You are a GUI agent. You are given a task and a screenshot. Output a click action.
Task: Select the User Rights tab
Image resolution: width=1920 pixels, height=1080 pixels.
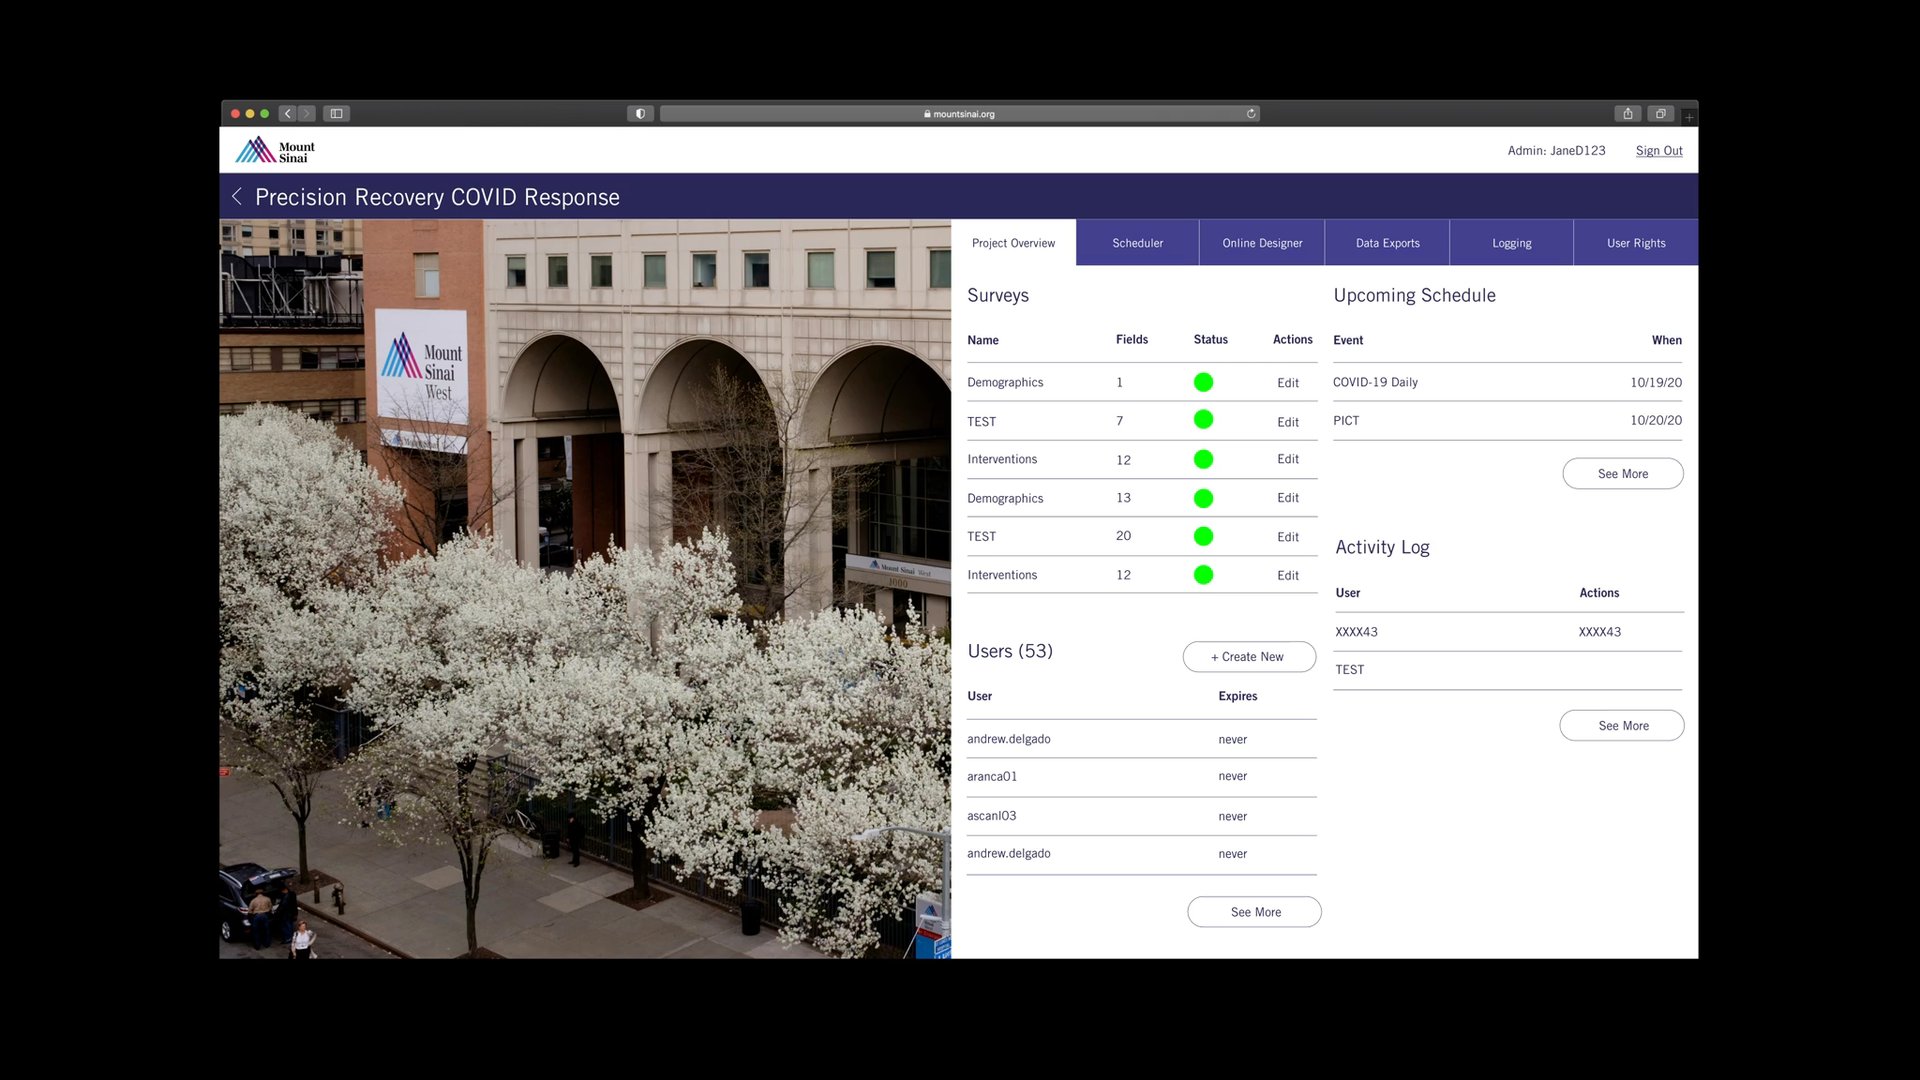pyautogui.click(x=1636, y=243)
